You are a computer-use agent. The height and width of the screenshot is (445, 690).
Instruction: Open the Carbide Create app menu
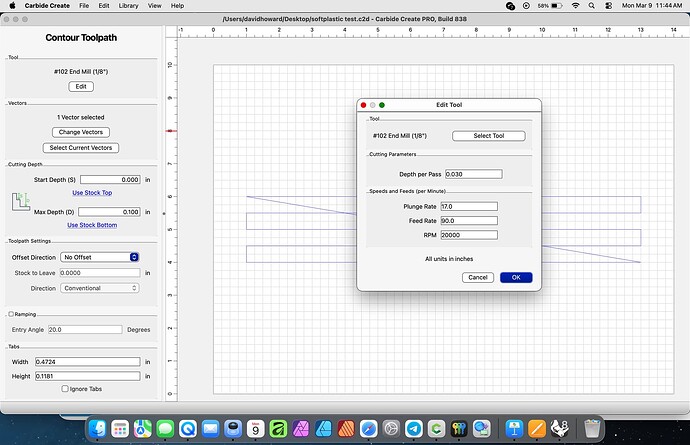click(x=47, y=6)
